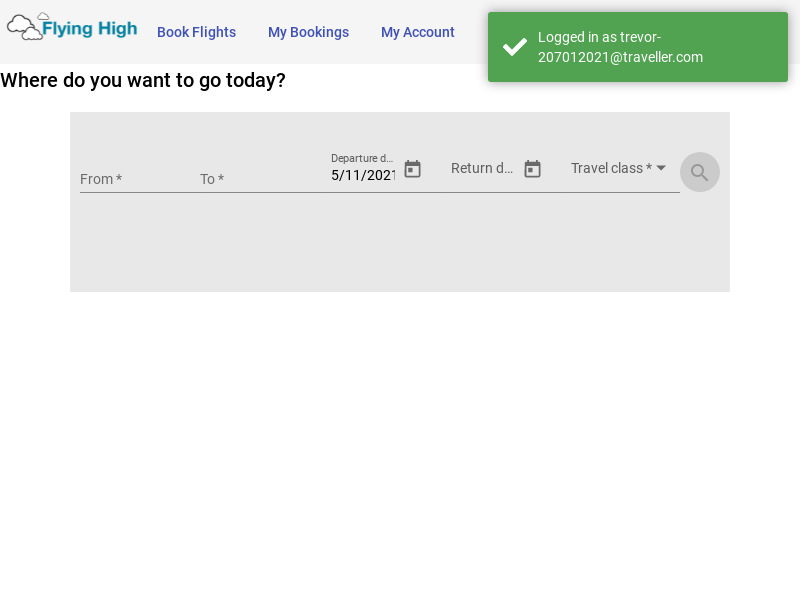Click the Departure date field label
The width and height of the screenshot is (800, 600).
[x=362, y=158]
